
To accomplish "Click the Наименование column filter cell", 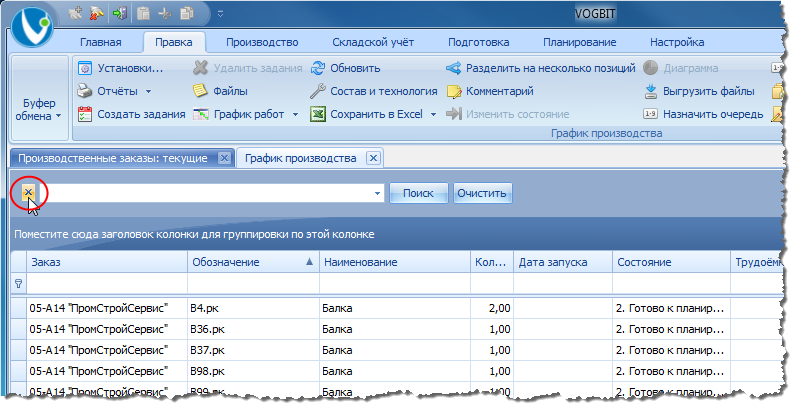I will coord(395,283).
